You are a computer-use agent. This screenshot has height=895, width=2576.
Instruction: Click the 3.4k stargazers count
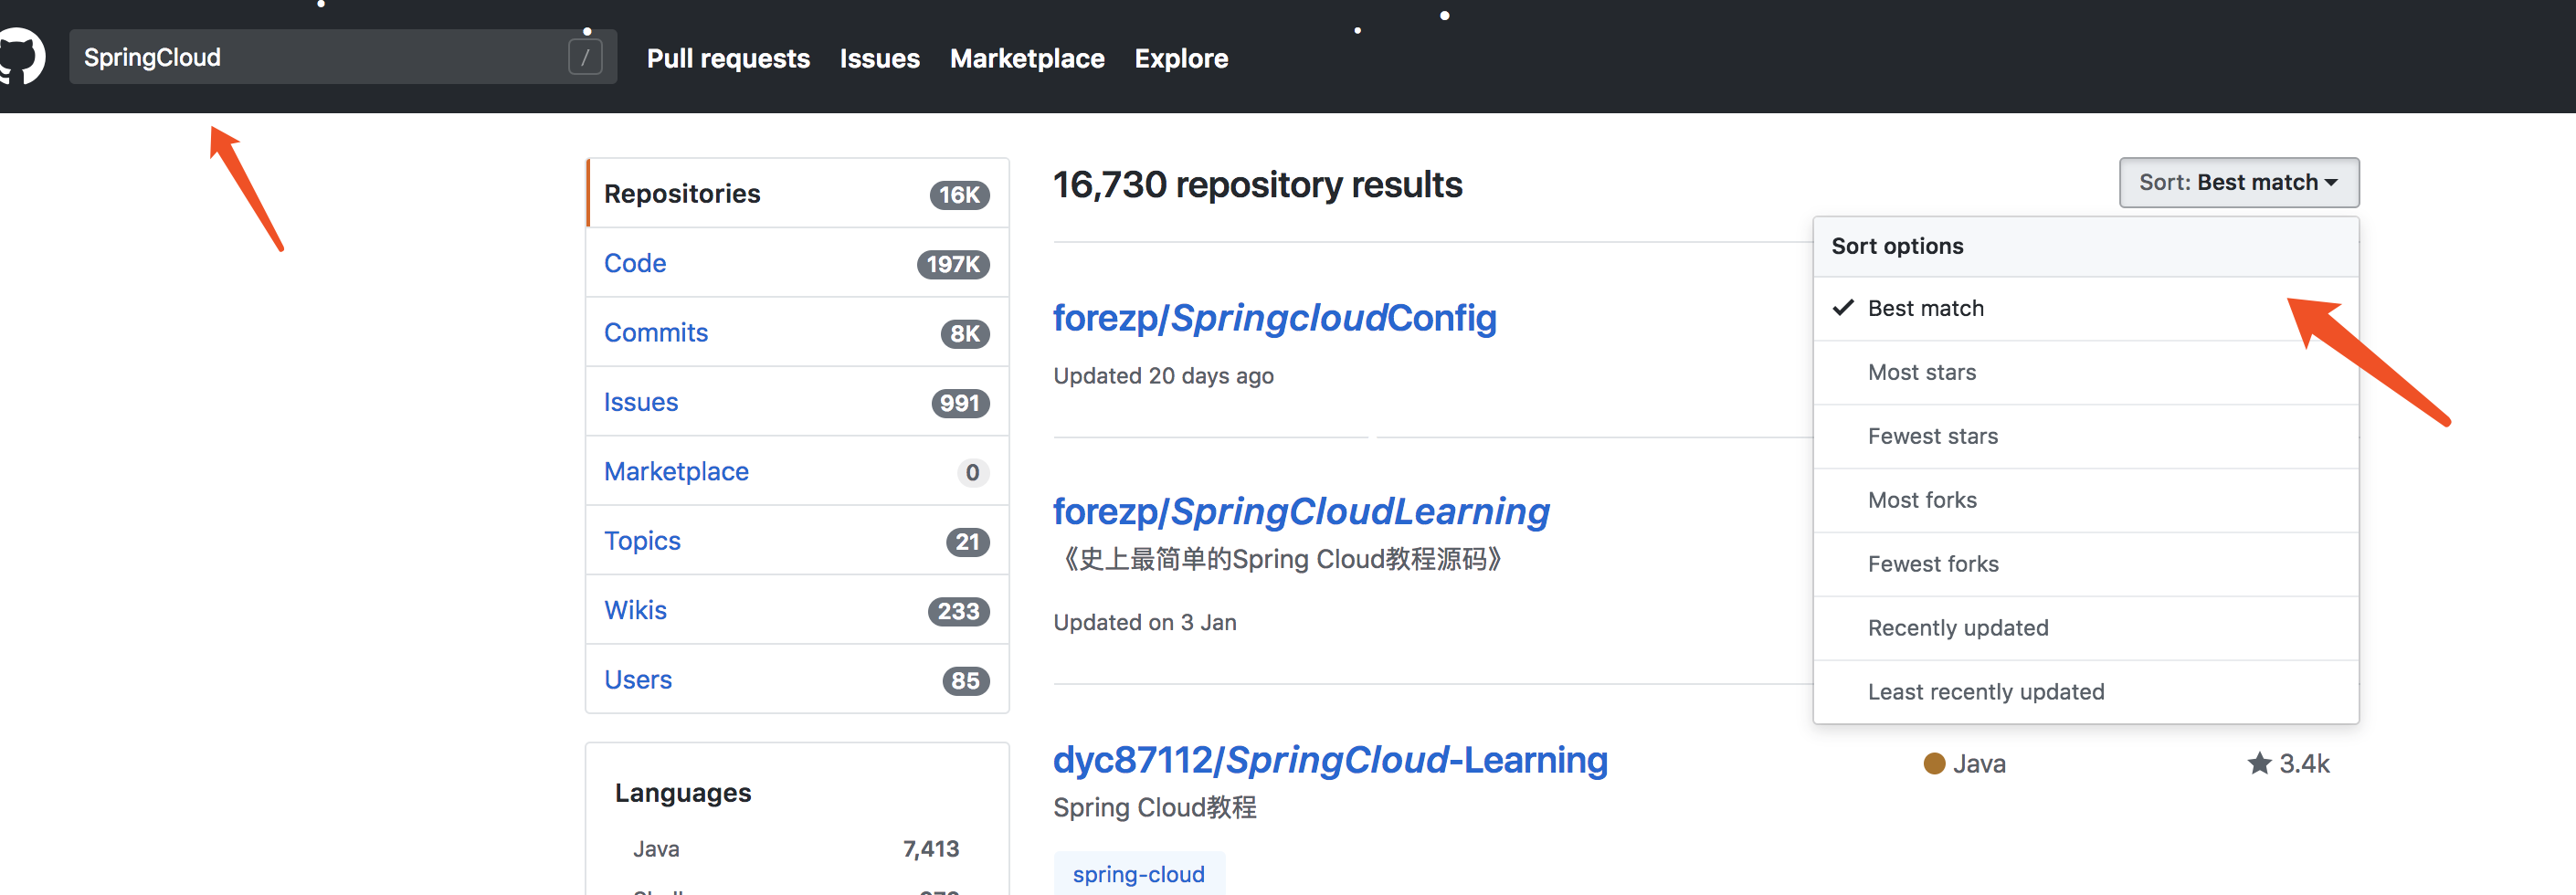tap(2304, 763)
